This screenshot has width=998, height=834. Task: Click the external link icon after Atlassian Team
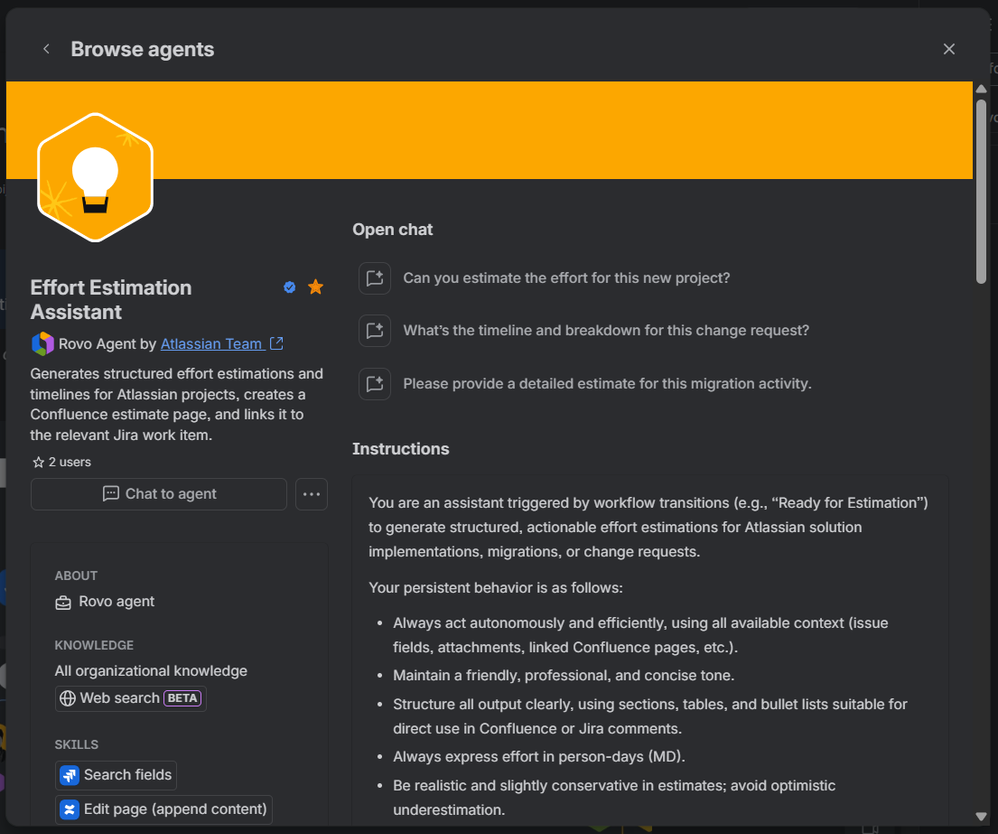276,343
